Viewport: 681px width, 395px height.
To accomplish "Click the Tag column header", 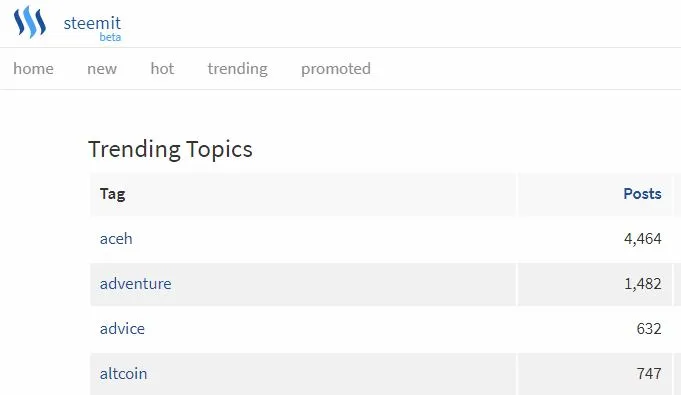I will tap(112, 194).
